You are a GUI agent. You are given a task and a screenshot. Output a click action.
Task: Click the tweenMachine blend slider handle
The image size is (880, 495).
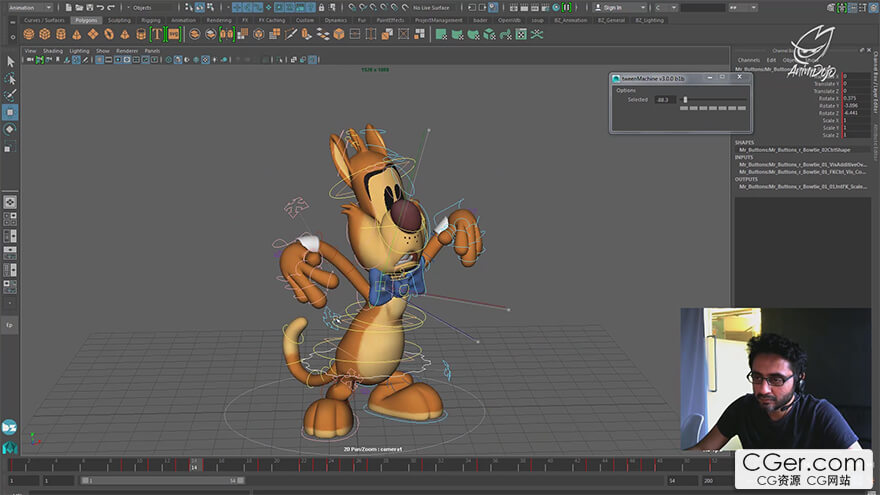click(685, 99)
